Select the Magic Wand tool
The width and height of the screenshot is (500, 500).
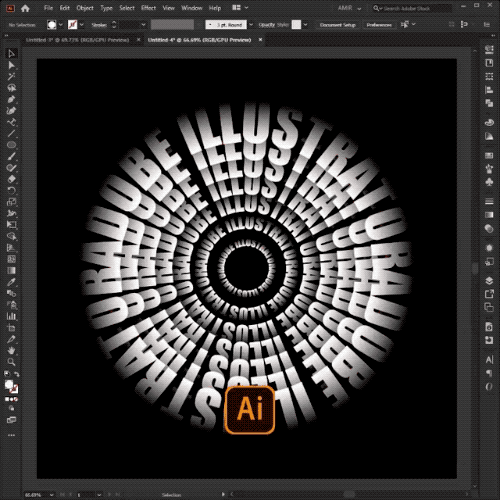tap(11, 76)
